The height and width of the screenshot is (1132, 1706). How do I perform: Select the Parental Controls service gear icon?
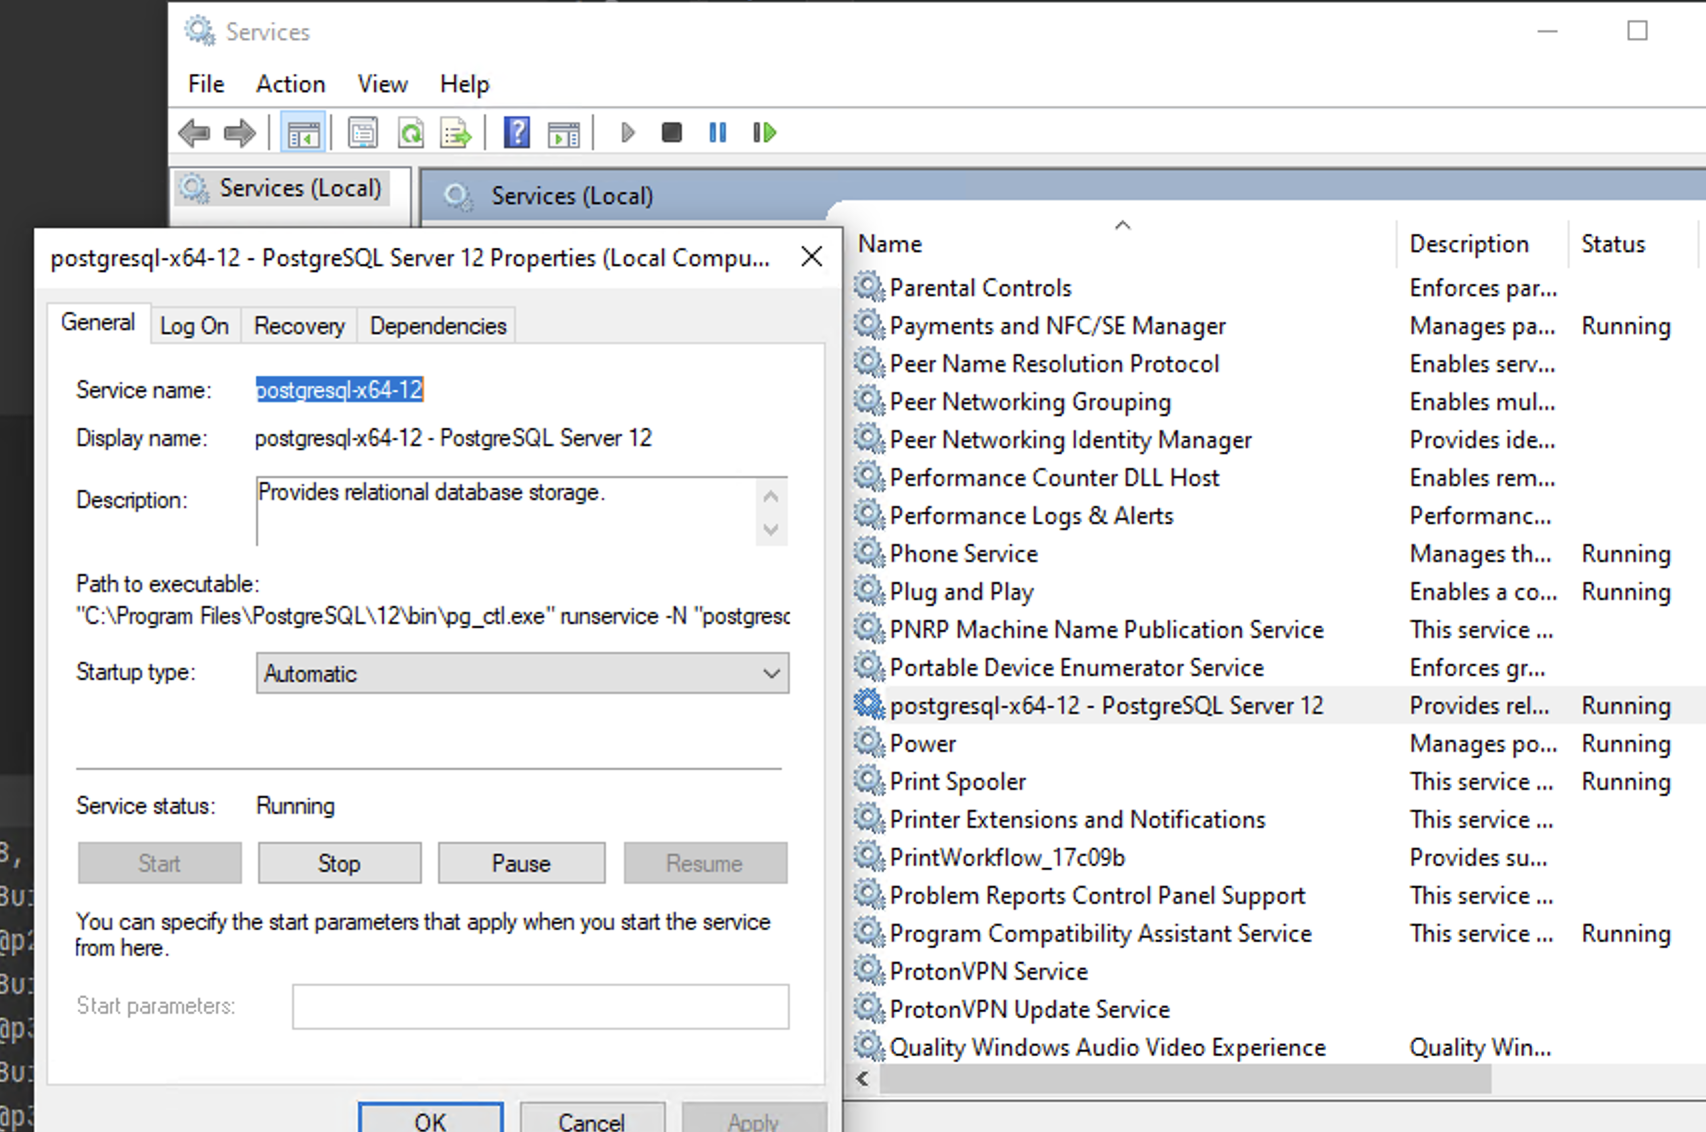click(869, 287)
